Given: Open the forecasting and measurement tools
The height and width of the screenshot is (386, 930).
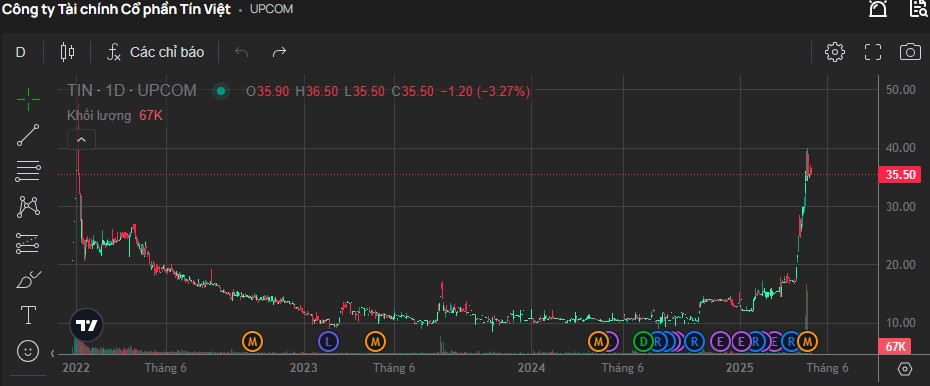Looking at the screenshot, I should pyautogui.click(x=28, y=243).
